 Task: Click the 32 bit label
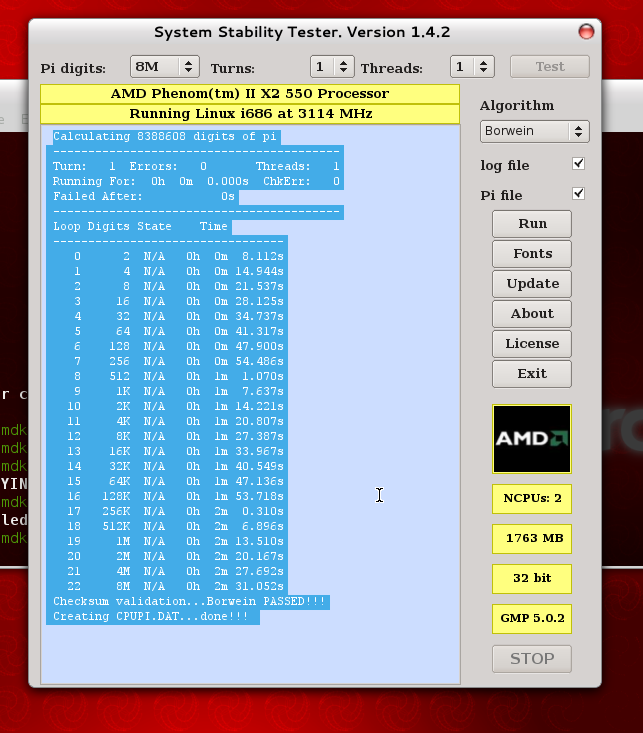point(532,578)
